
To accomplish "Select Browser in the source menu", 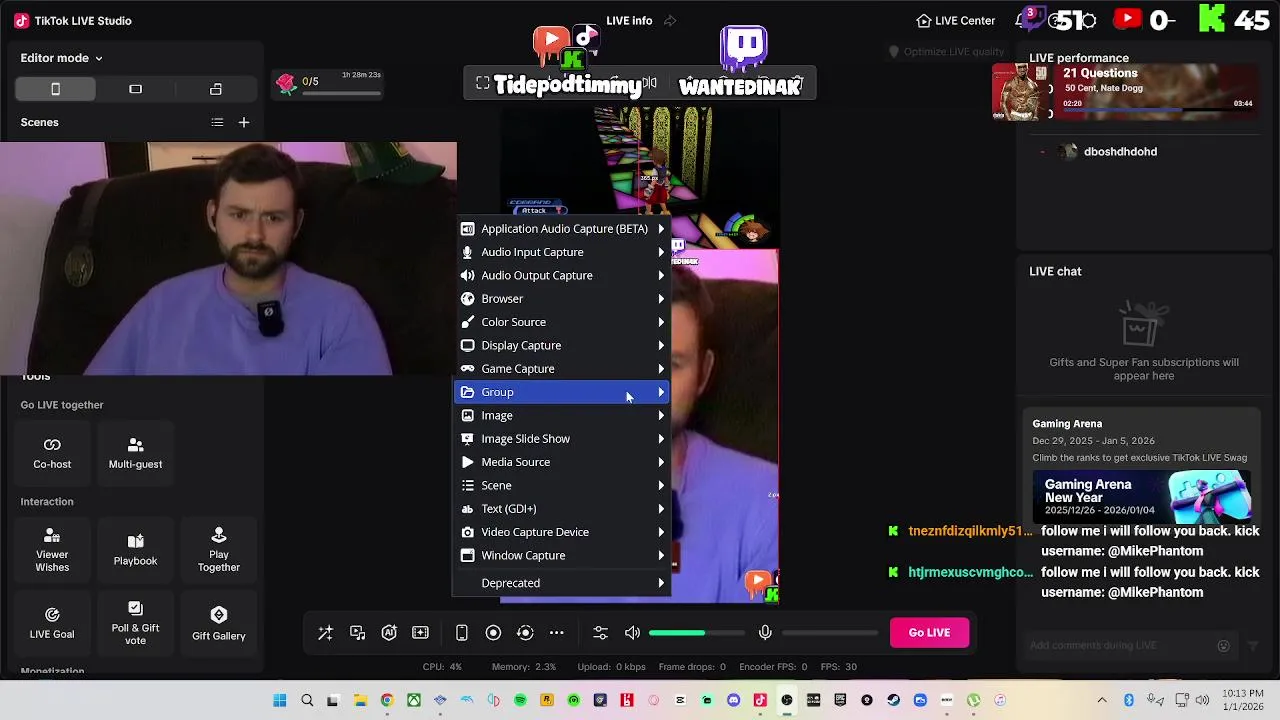I will 562,299.
